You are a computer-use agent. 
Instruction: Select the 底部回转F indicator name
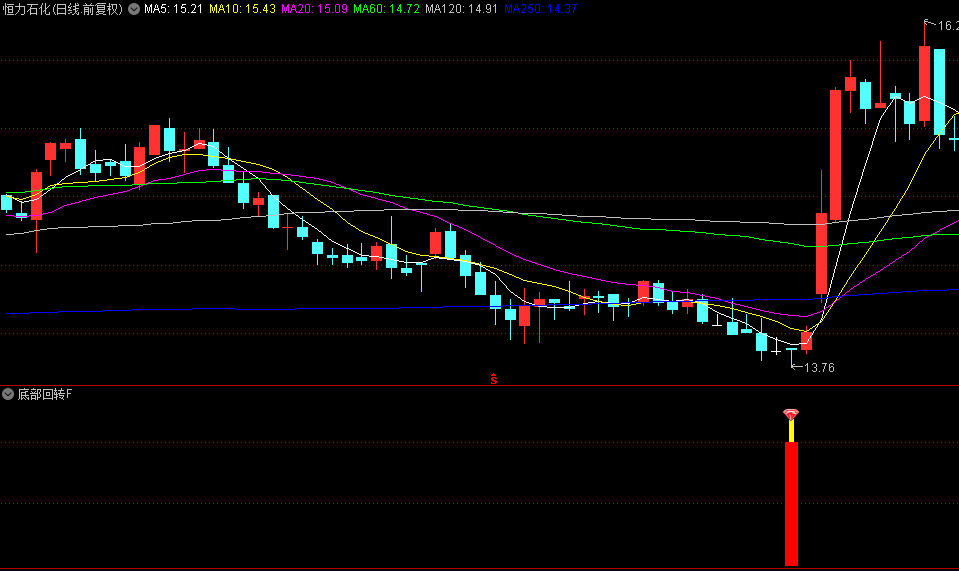(x=44, y=394)
